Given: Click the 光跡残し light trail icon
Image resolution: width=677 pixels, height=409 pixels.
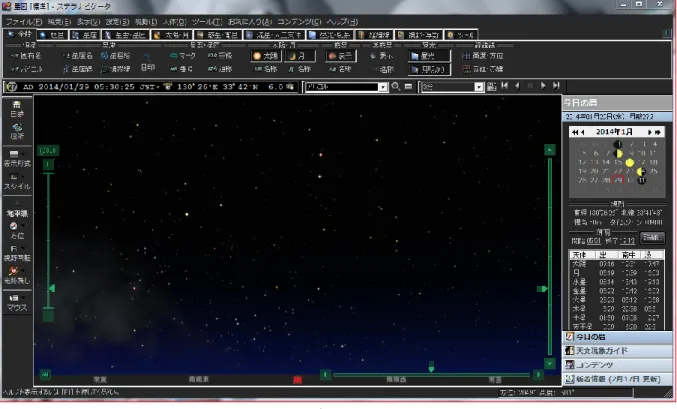Looking at the screenshot, I should [17, 276].
